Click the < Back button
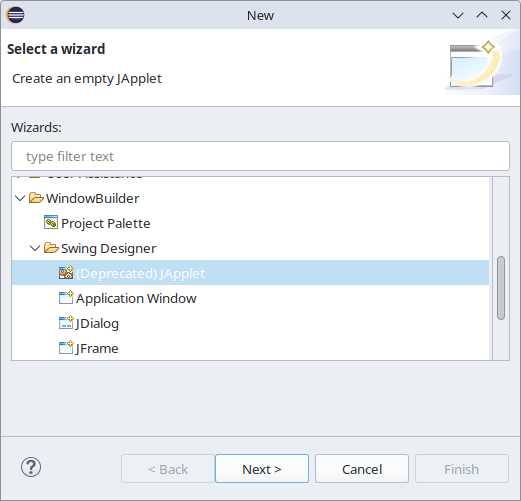The image size is (521, 501). 168,469
